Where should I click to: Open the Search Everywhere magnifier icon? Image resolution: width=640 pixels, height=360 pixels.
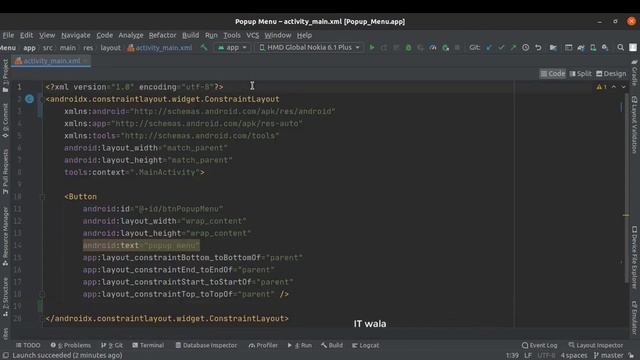coord(620,48)
